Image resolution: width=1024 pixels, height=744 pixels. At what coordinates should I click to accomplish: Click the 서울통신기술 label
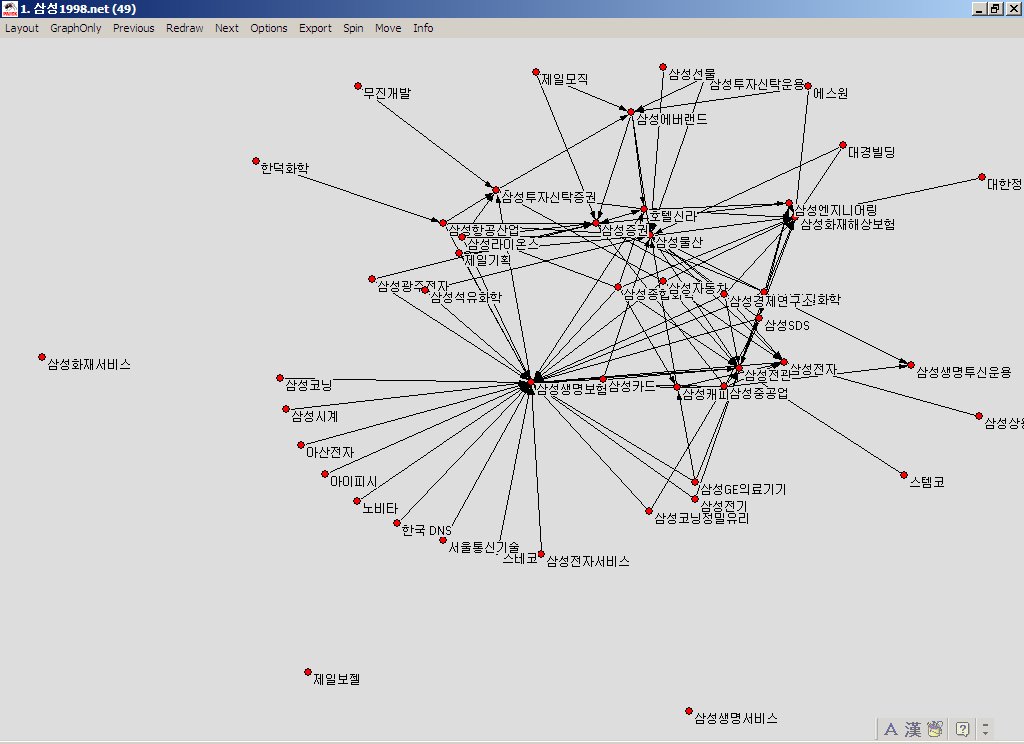pos(484,547)
